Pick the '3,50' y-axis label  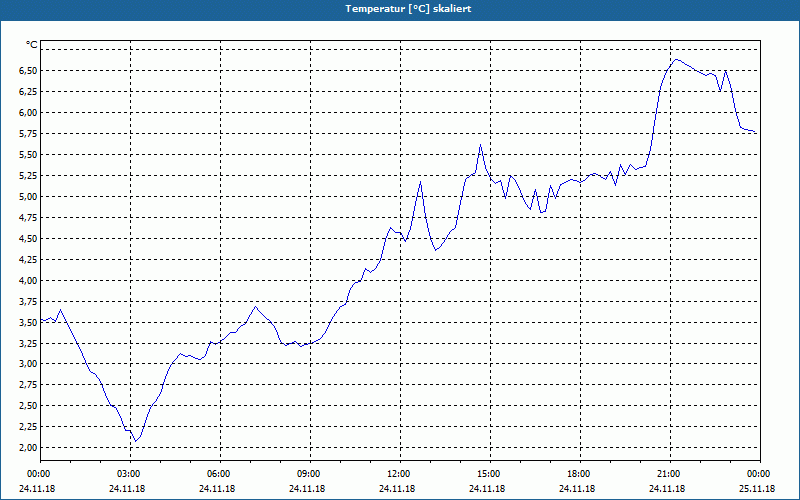(x=28, y=322)
